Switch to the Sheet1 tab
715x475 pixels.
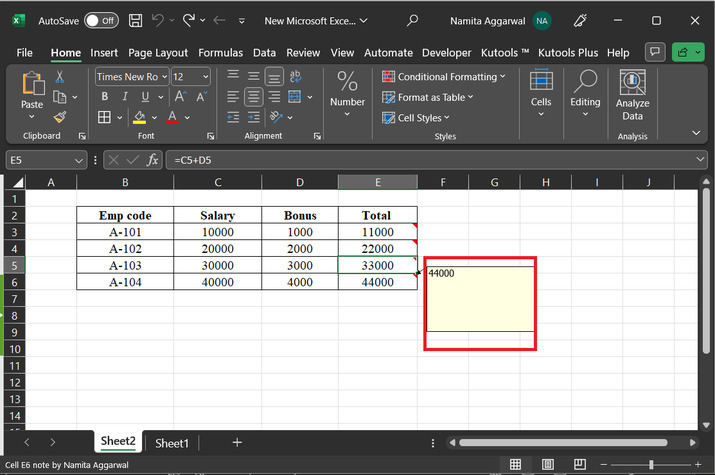(x=171, y=442)
